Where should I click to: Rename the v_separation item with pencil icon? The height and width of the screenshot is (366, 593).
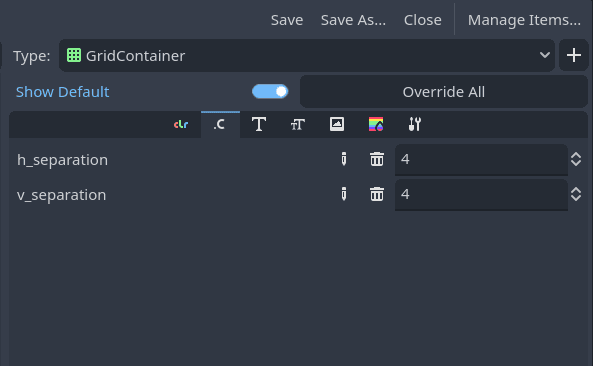[x=344, y=194]
